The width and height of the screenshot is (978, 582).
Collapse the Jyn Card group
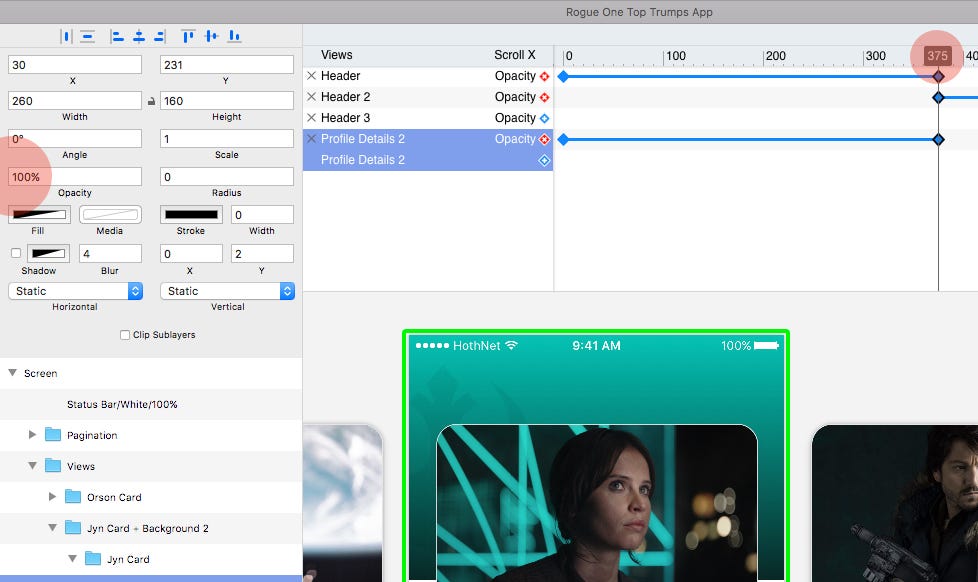72,558
